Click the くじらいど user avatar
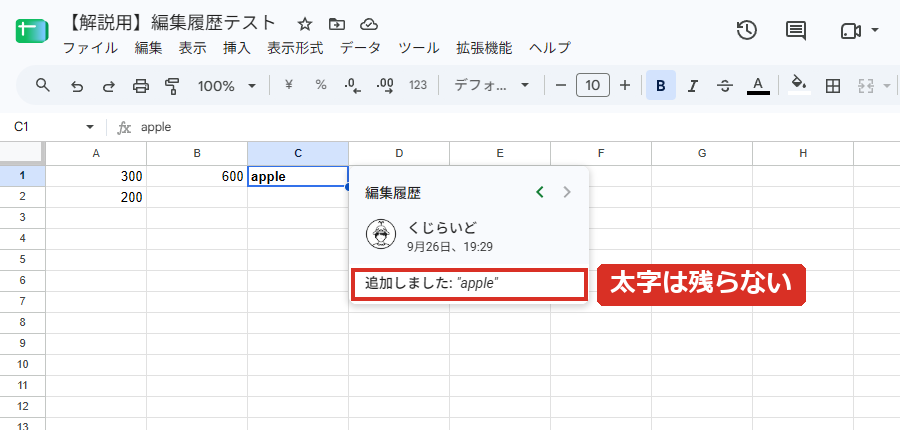Viewport: 900px width, 430px height. 380,234
